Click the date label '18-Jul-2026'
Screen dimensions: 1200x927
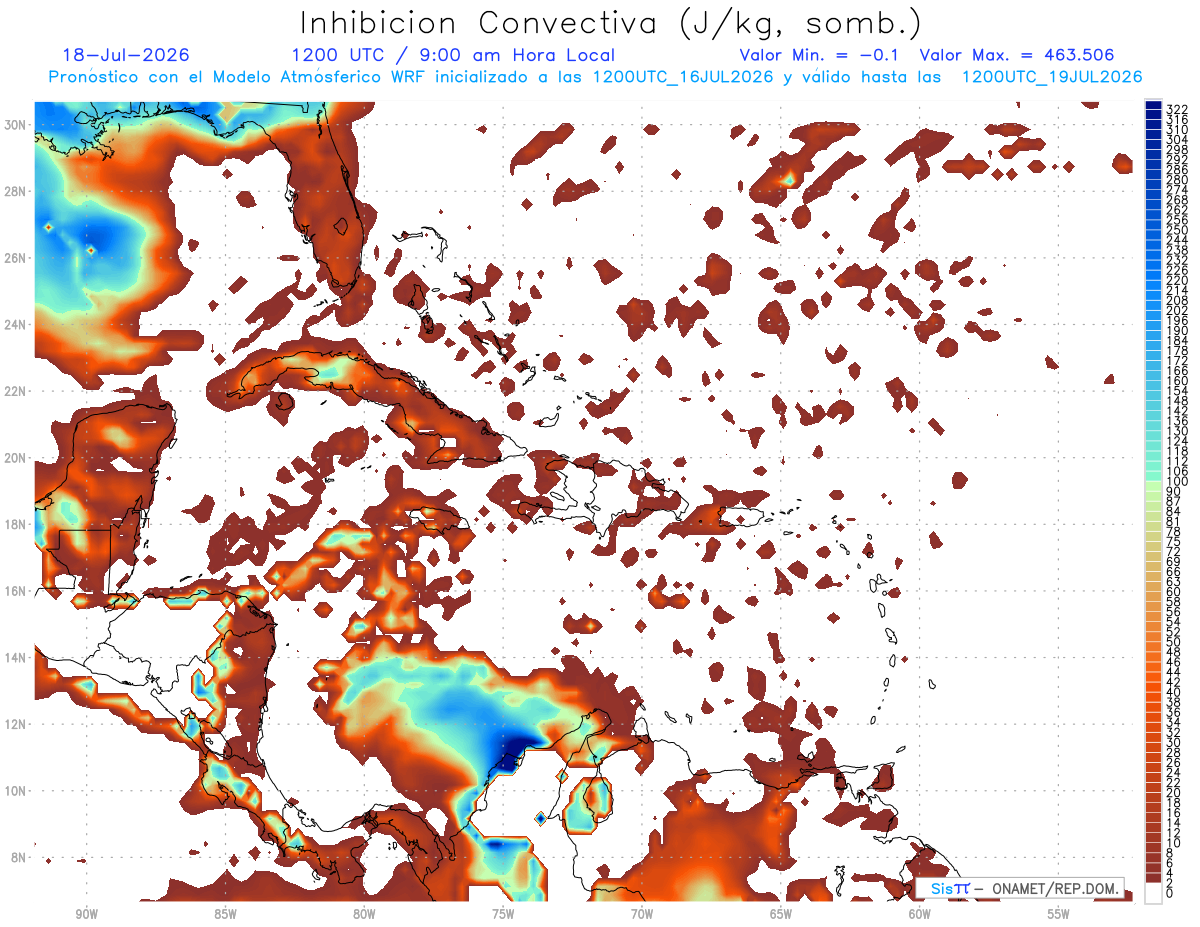(x=126, y=55)
